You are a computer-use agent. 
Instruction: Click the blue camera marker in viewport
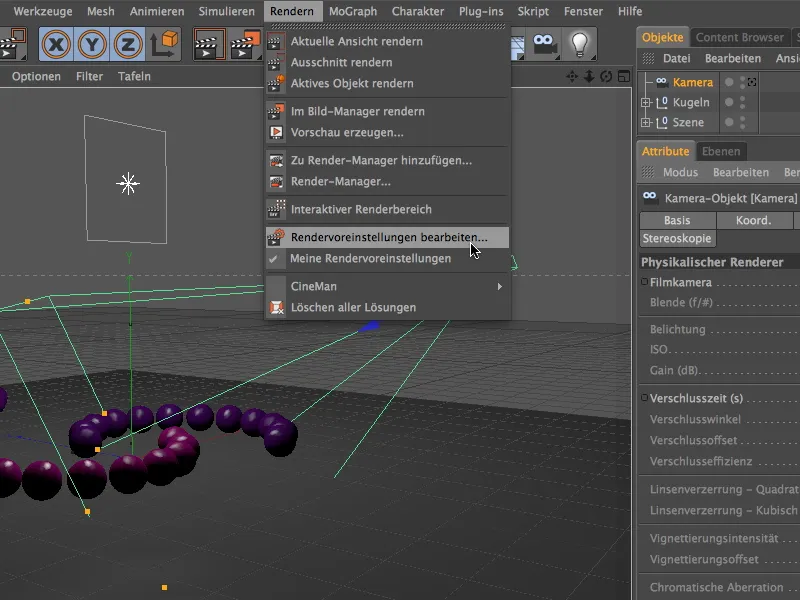(x=370, y=326)
